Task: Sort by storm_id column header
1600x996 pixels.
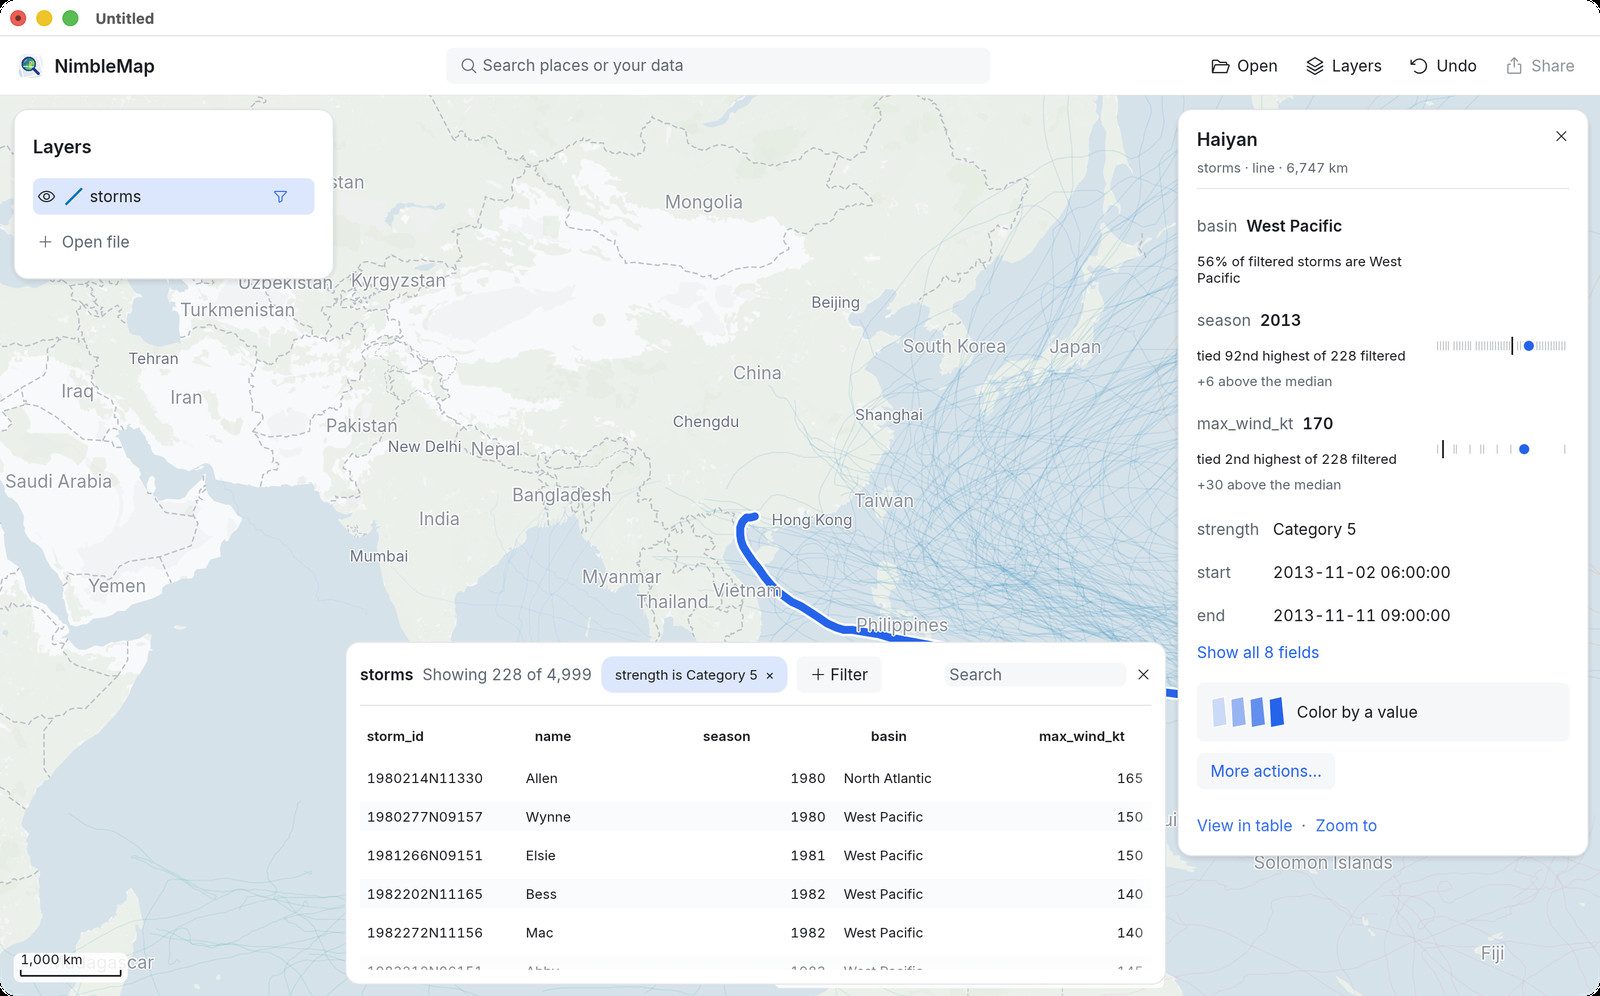Action: point(395,736)
